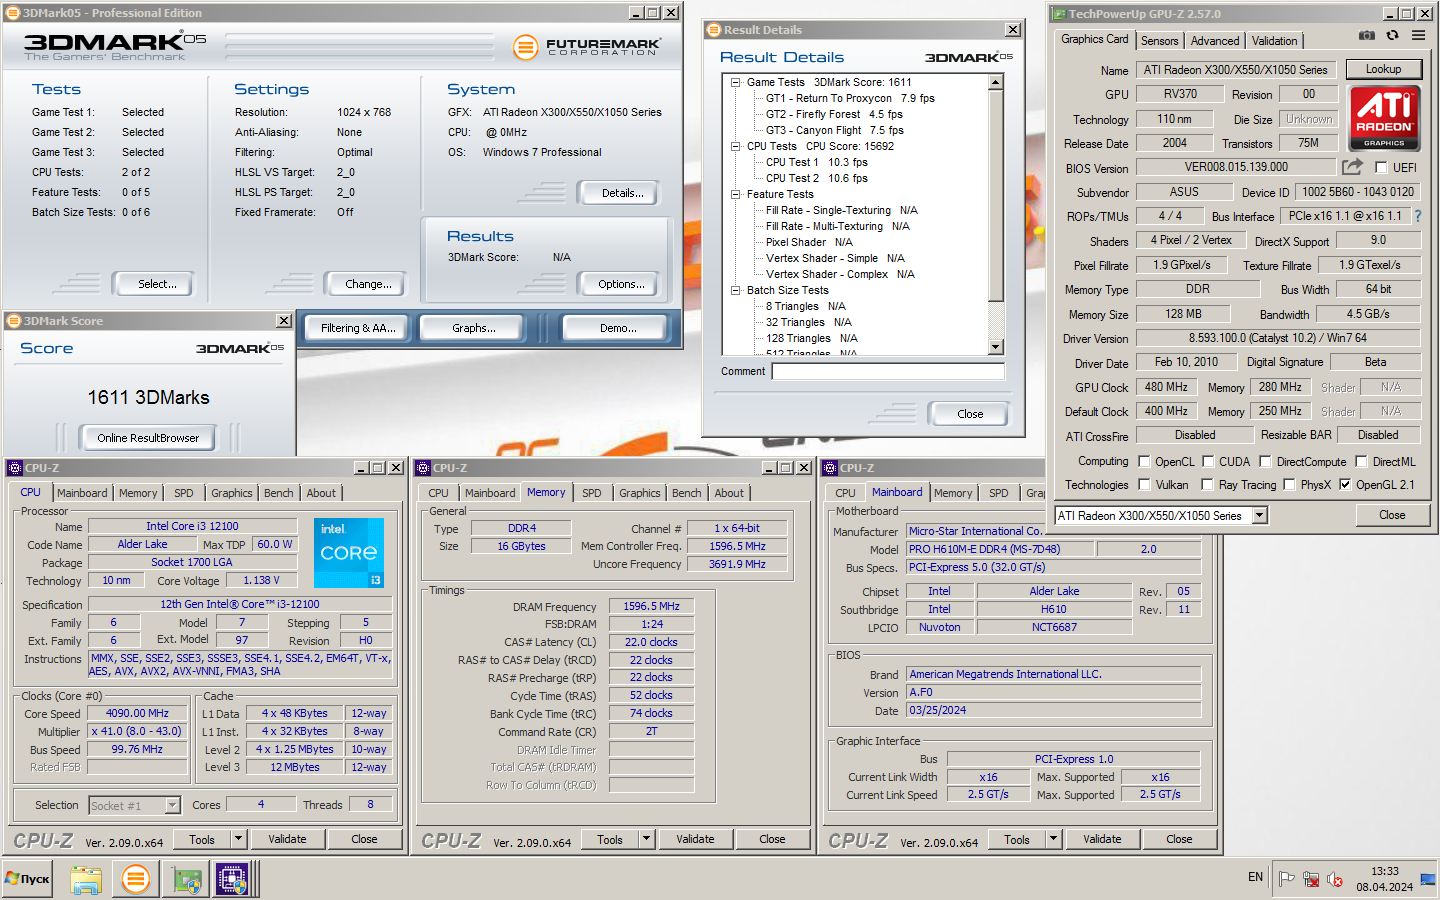Click the 3DMark05 orange taskbar icon
Image resolution: width=1440 pixels, height=900 pixels.
click(x=135, y=879)
